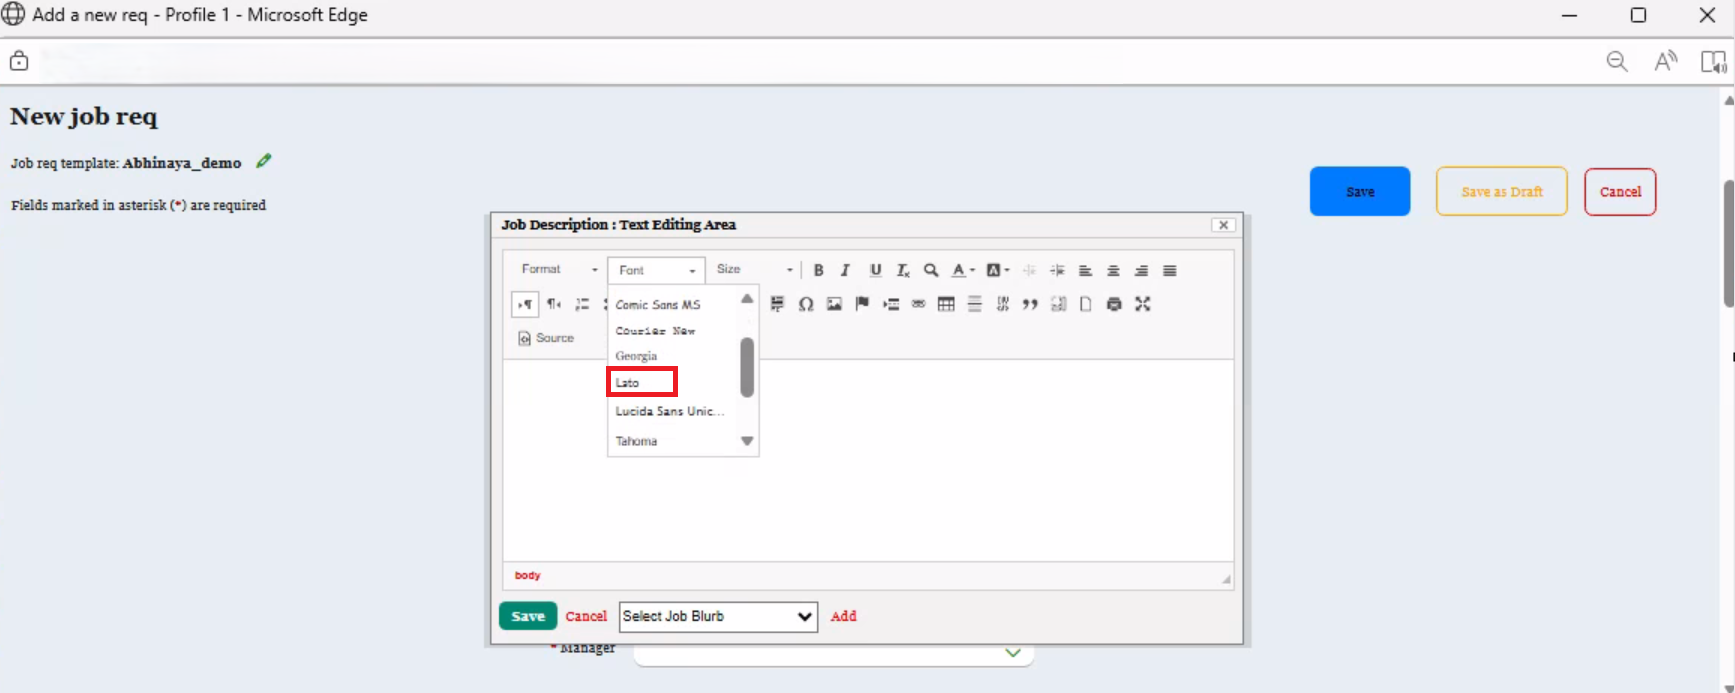
Task: Toggle center text alignment
Action: pos(1113,270)
